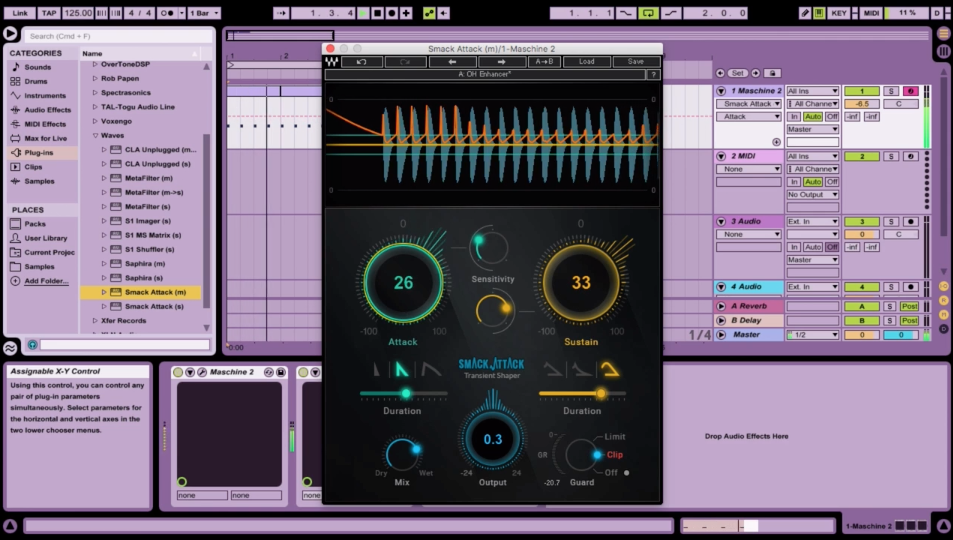Toggle the KEY map mode switch

tap(839, 13)
